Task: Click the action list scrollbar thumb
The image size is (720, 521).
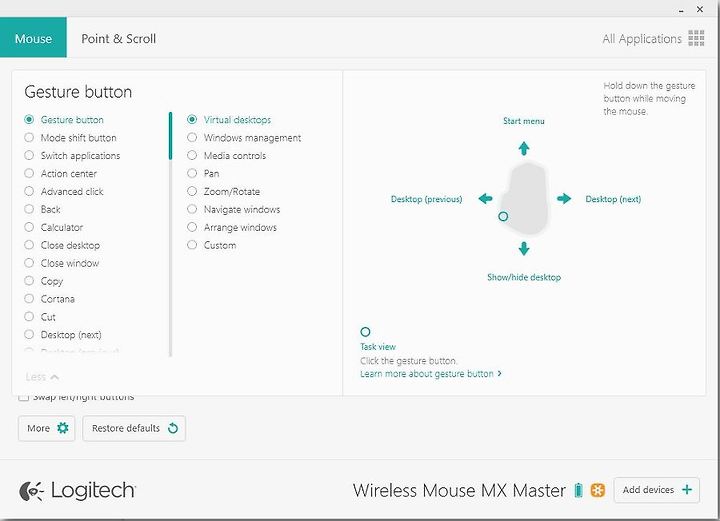Action: tap(170, 135)
